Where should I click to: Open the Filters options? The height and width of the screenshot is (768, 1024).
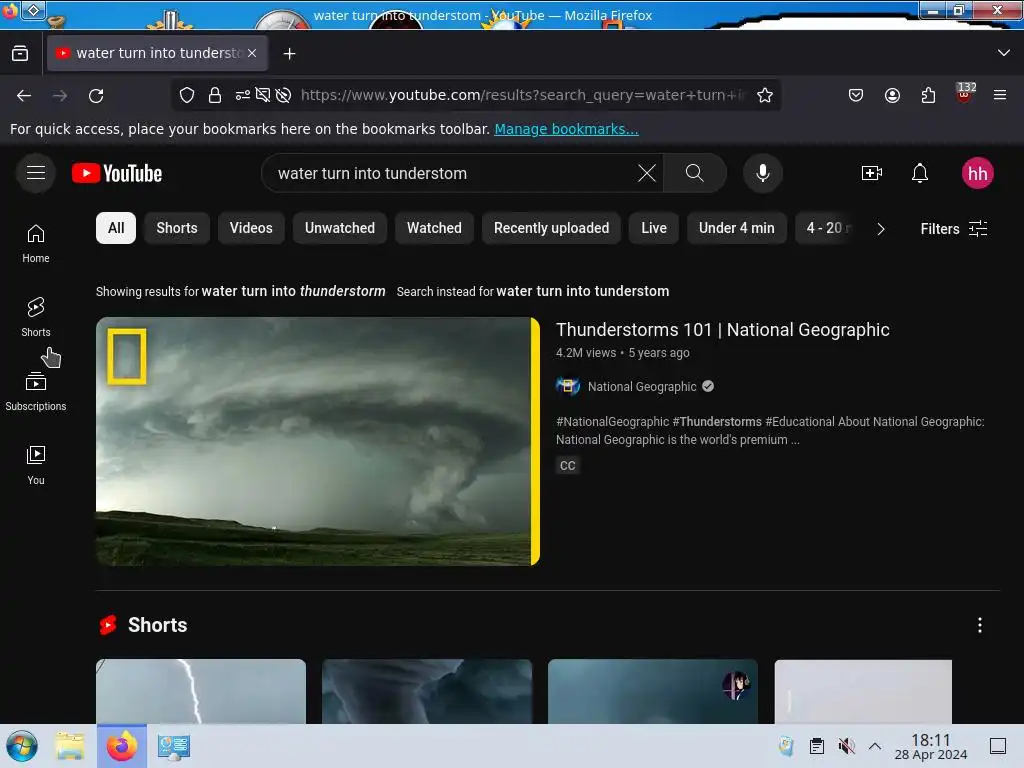(x=953, y=229)
